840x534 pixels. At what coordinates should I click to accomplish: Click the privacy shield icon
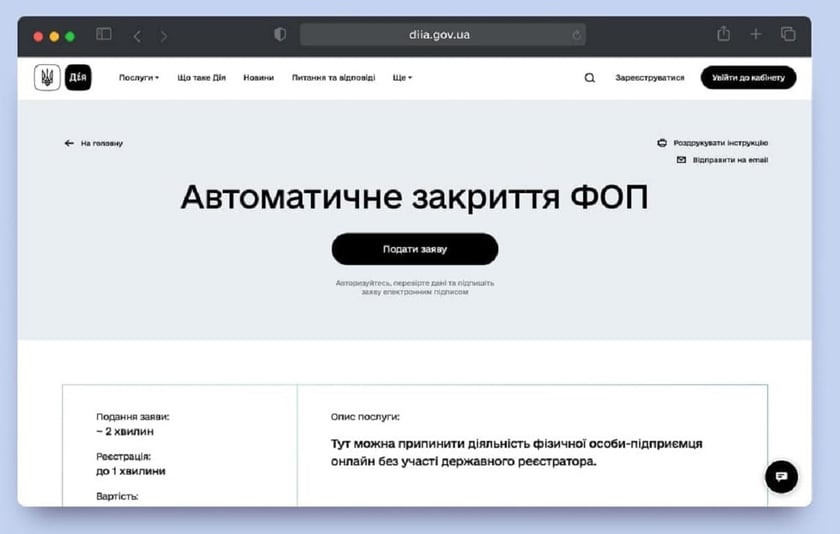[x=280, y=35]
